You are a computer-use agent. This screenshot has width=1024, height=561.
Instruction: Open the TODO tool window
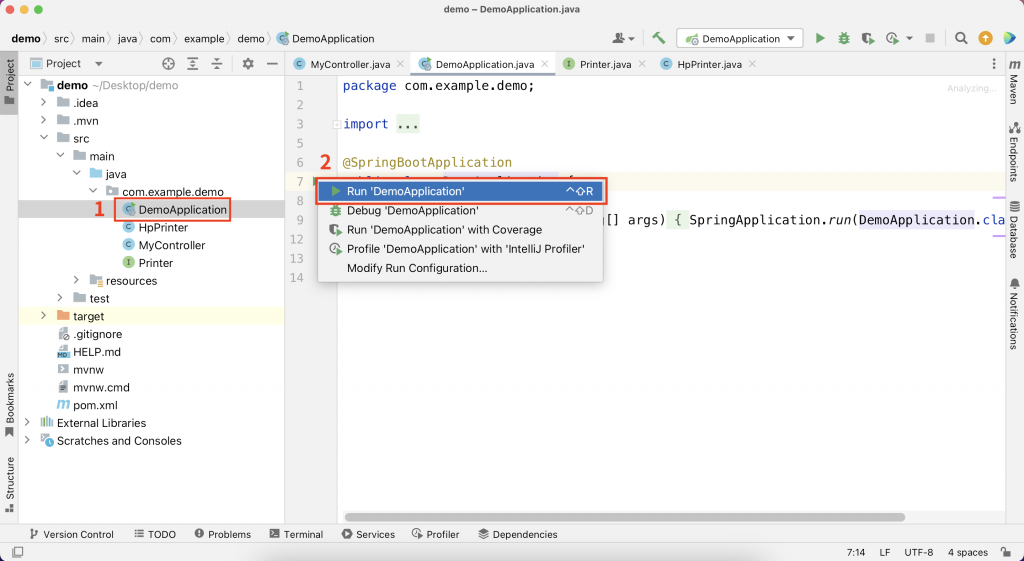pos(155,534)
